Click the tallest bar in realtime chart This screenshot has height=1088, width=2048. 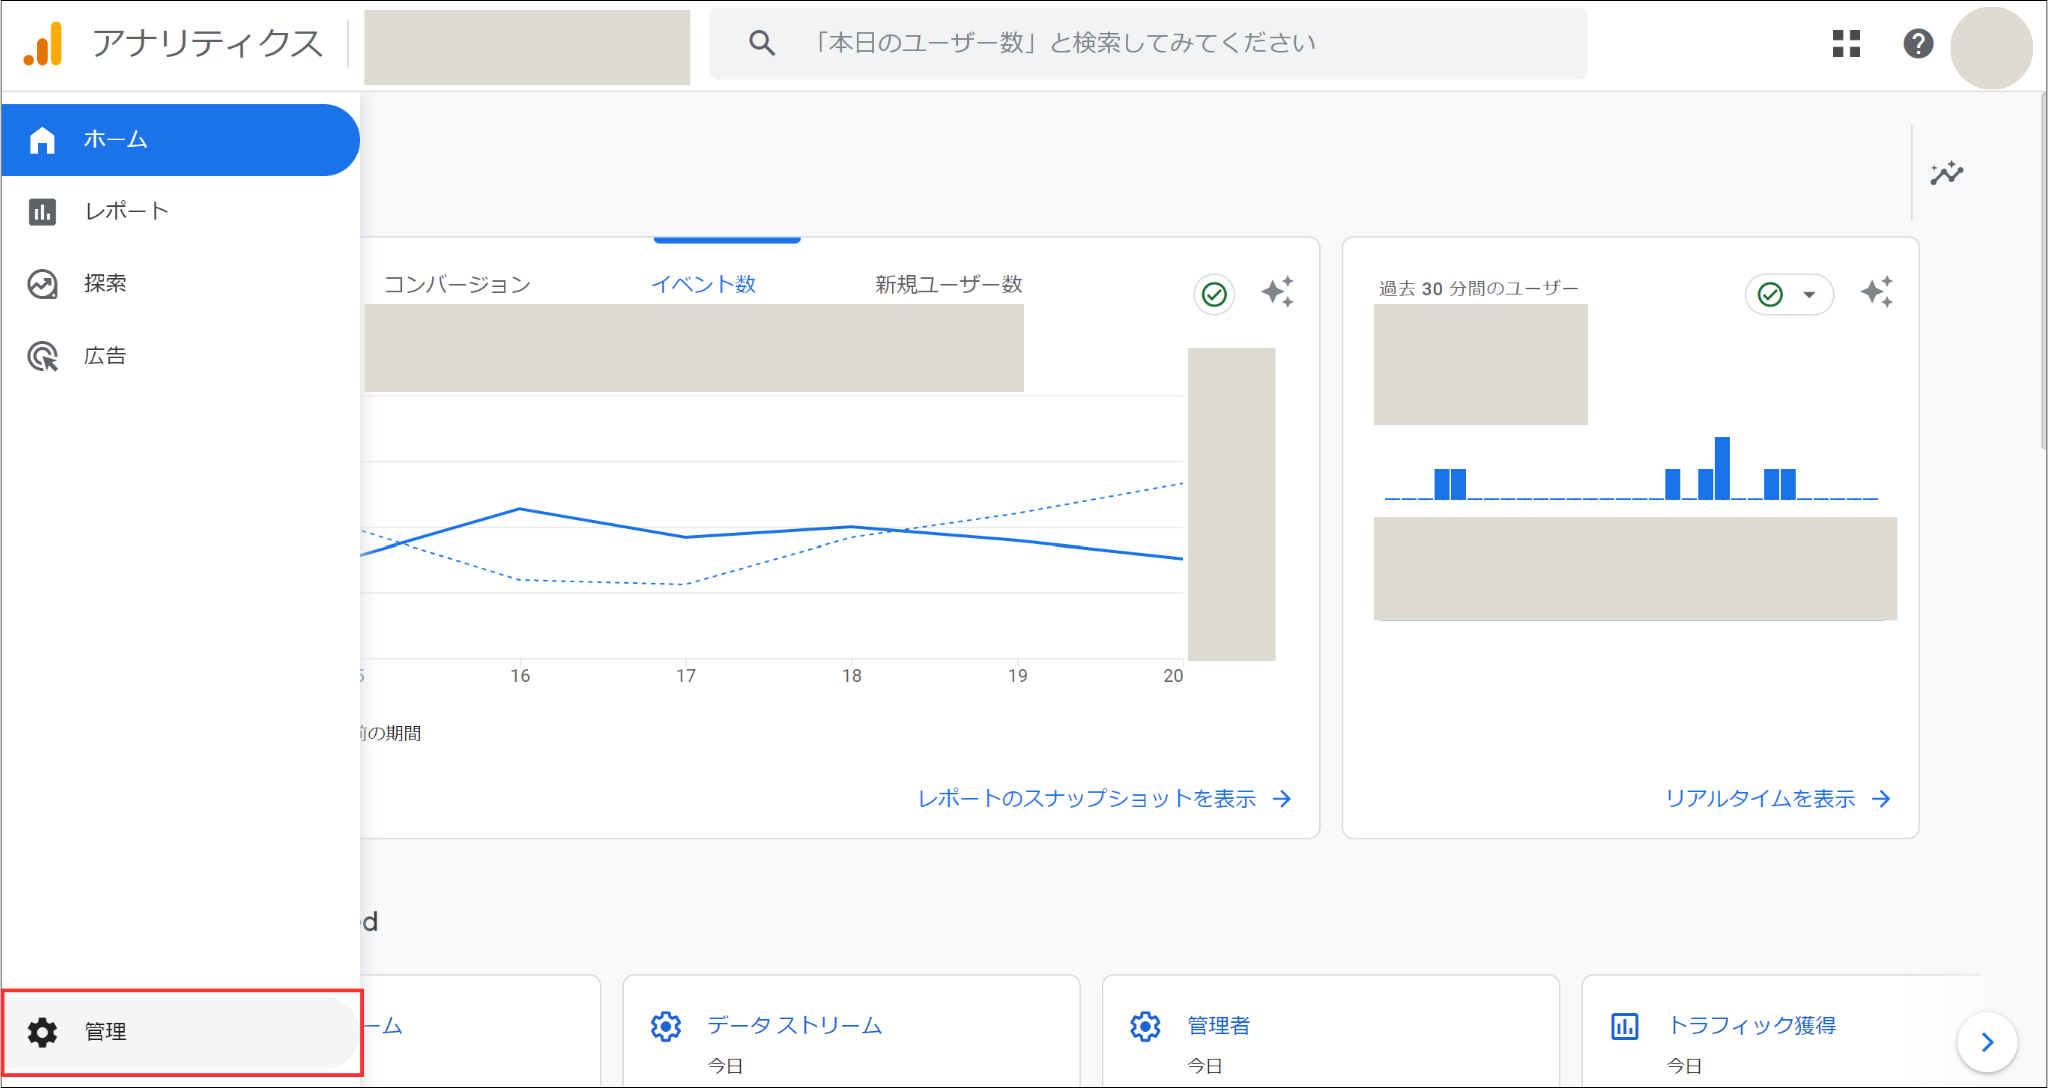pos(1722,468)
